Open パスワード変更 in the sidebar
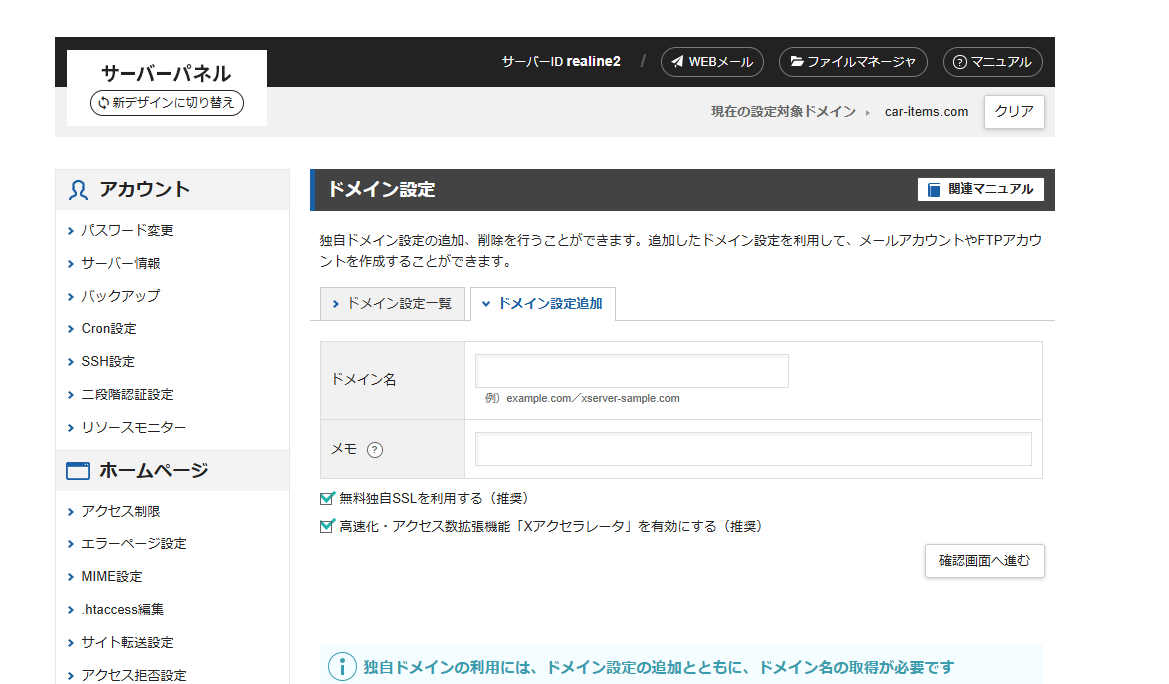The height and width of the screenshot is (684, 1169). (x=127, y=230)
